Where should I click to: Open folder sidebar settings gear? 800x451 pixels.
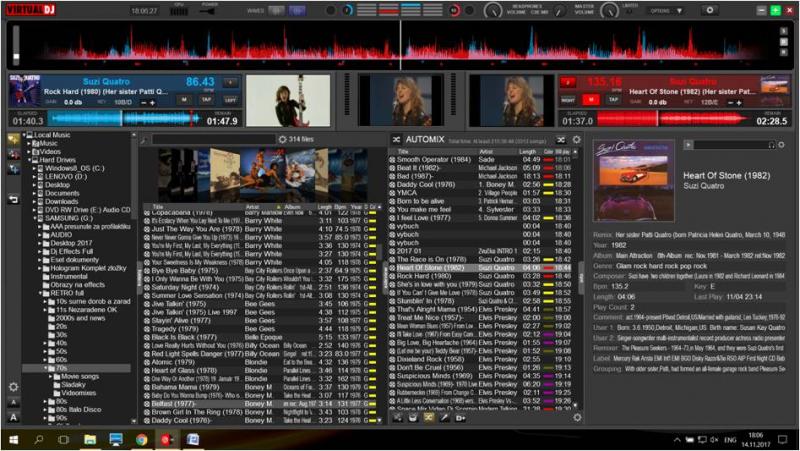tap(13, 387)
